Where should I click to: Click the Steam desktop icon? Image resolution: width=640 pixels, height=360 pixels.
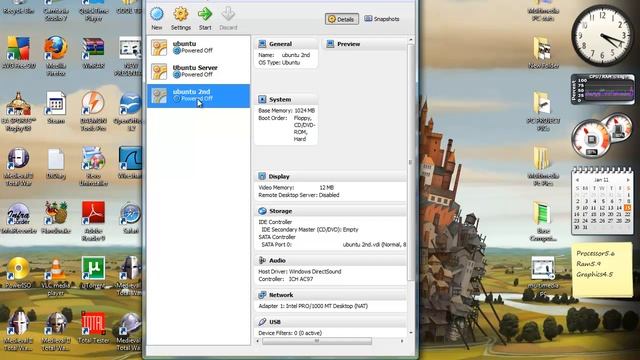pos(56,107)
